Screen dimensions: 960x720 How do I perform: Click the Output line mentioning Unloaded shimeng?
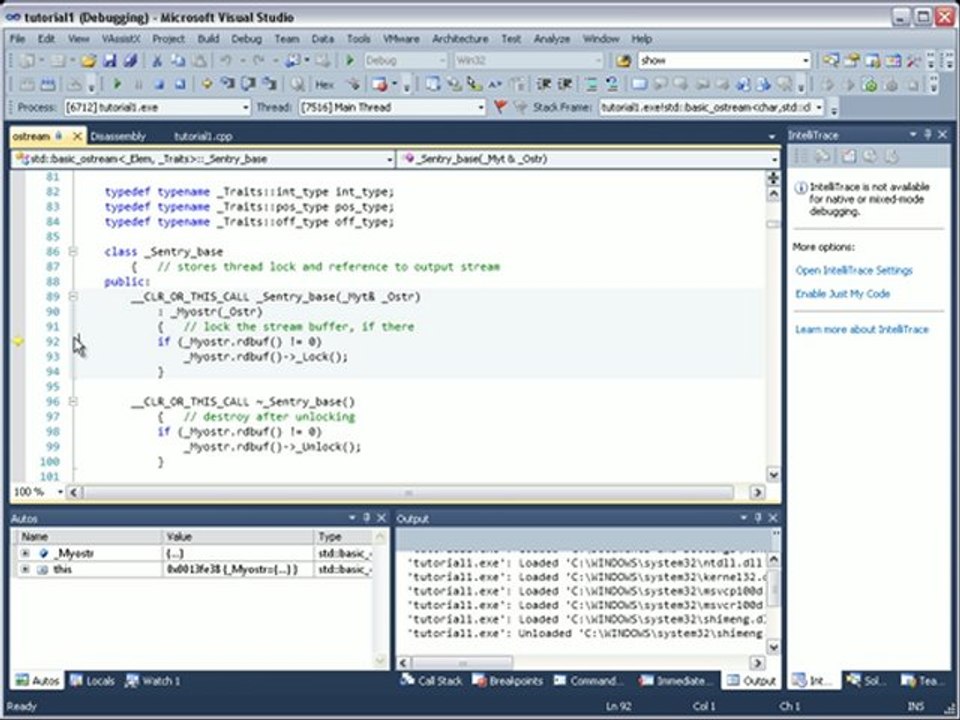(585, 634)
